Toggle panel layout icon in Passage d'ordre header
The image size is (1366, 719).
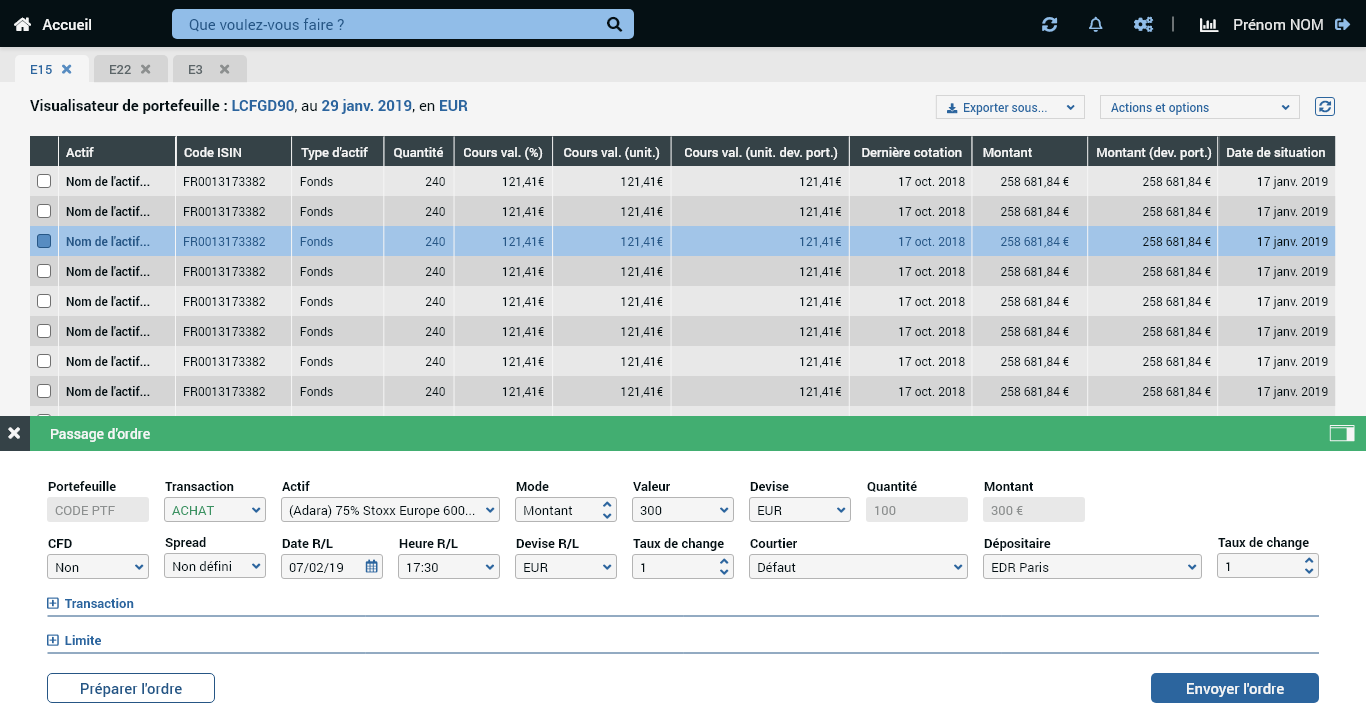coord(1341,433)
